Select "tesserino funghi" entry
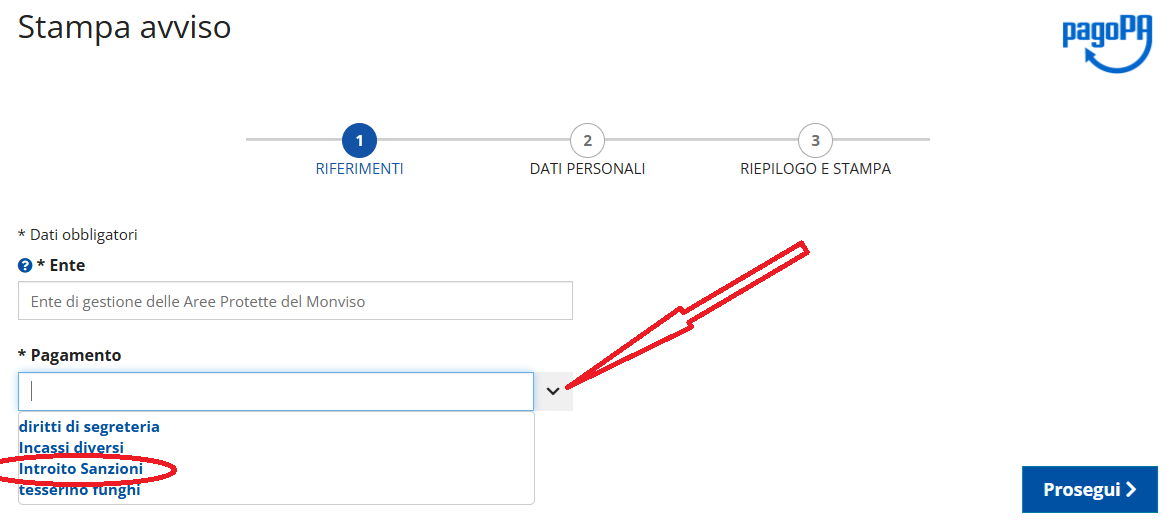Image resolution: width=1174 pixels, height=526 pixels. [79, 491]
